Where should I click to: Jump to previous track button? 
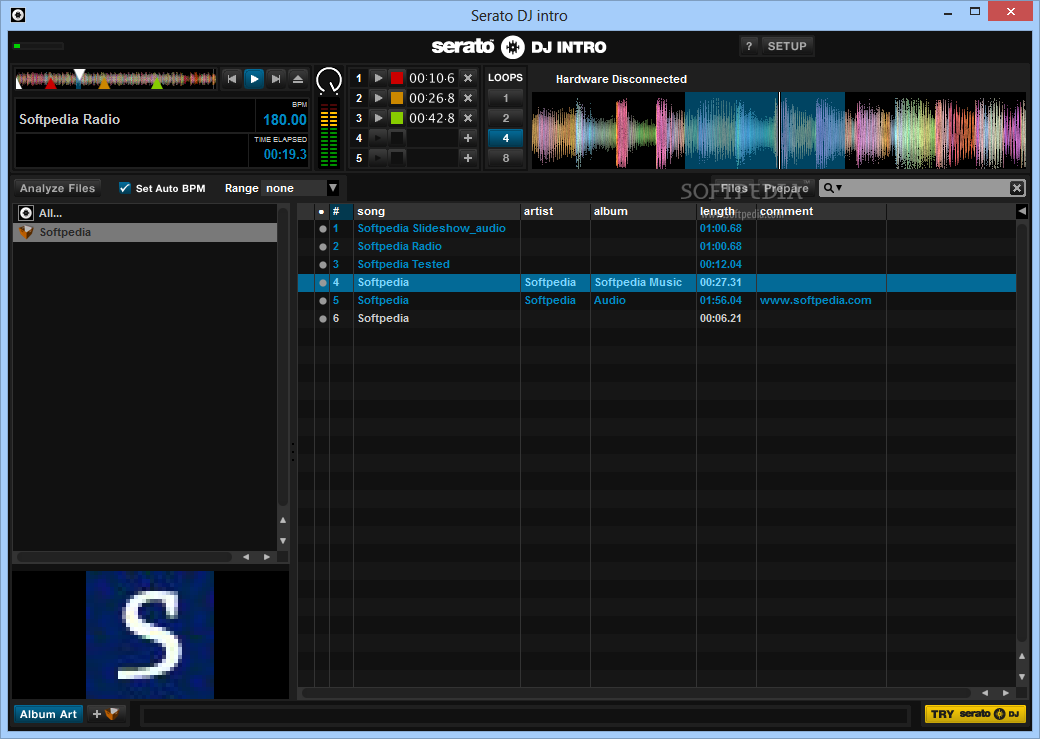[231, 79]
